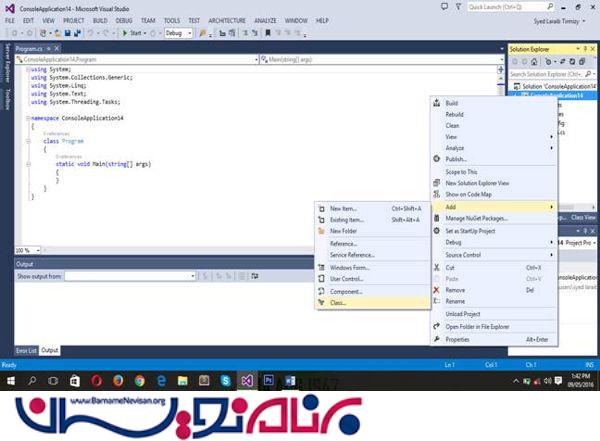Select Open Folder in File Explorer

click(494, 327)
